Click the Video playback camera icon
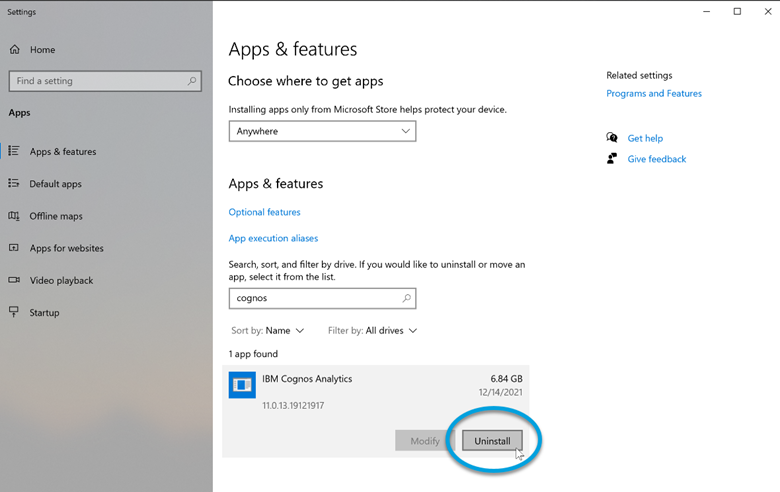This screenshot has height=492, width=780. [x=14, y=280]
